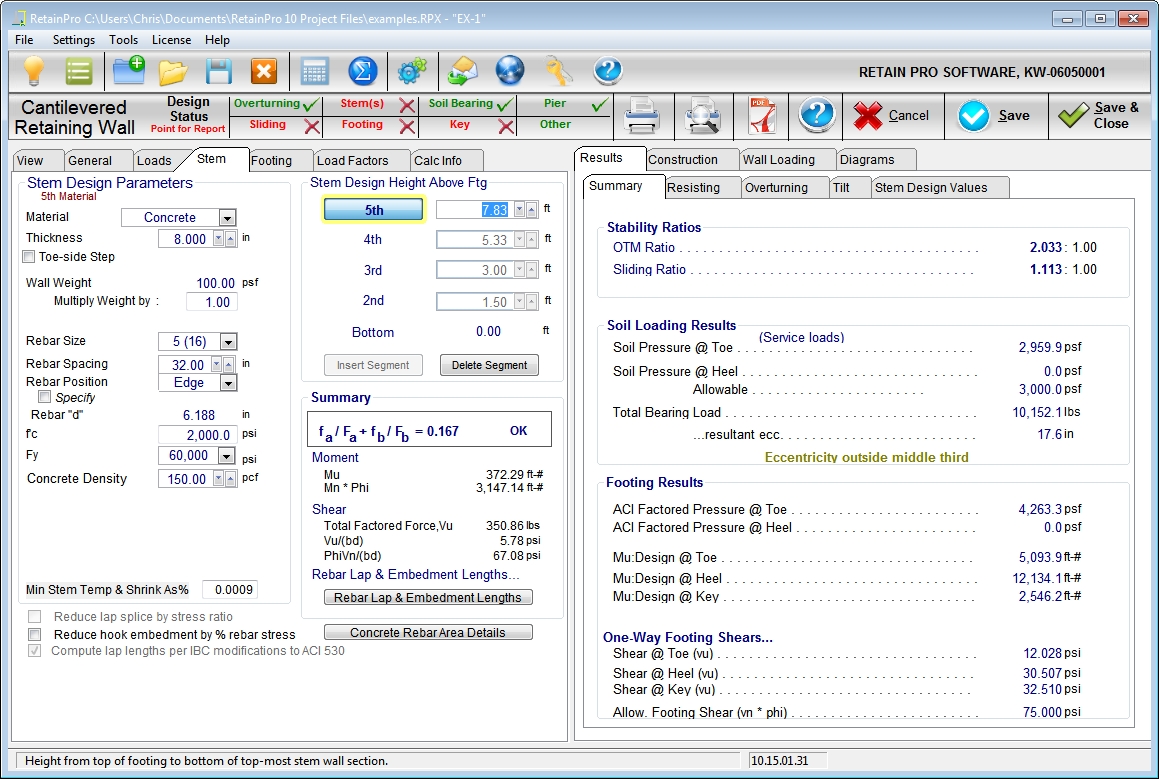
Task: Toggle Reduce lap splice by stress ratio
Action: click(34, 616)
